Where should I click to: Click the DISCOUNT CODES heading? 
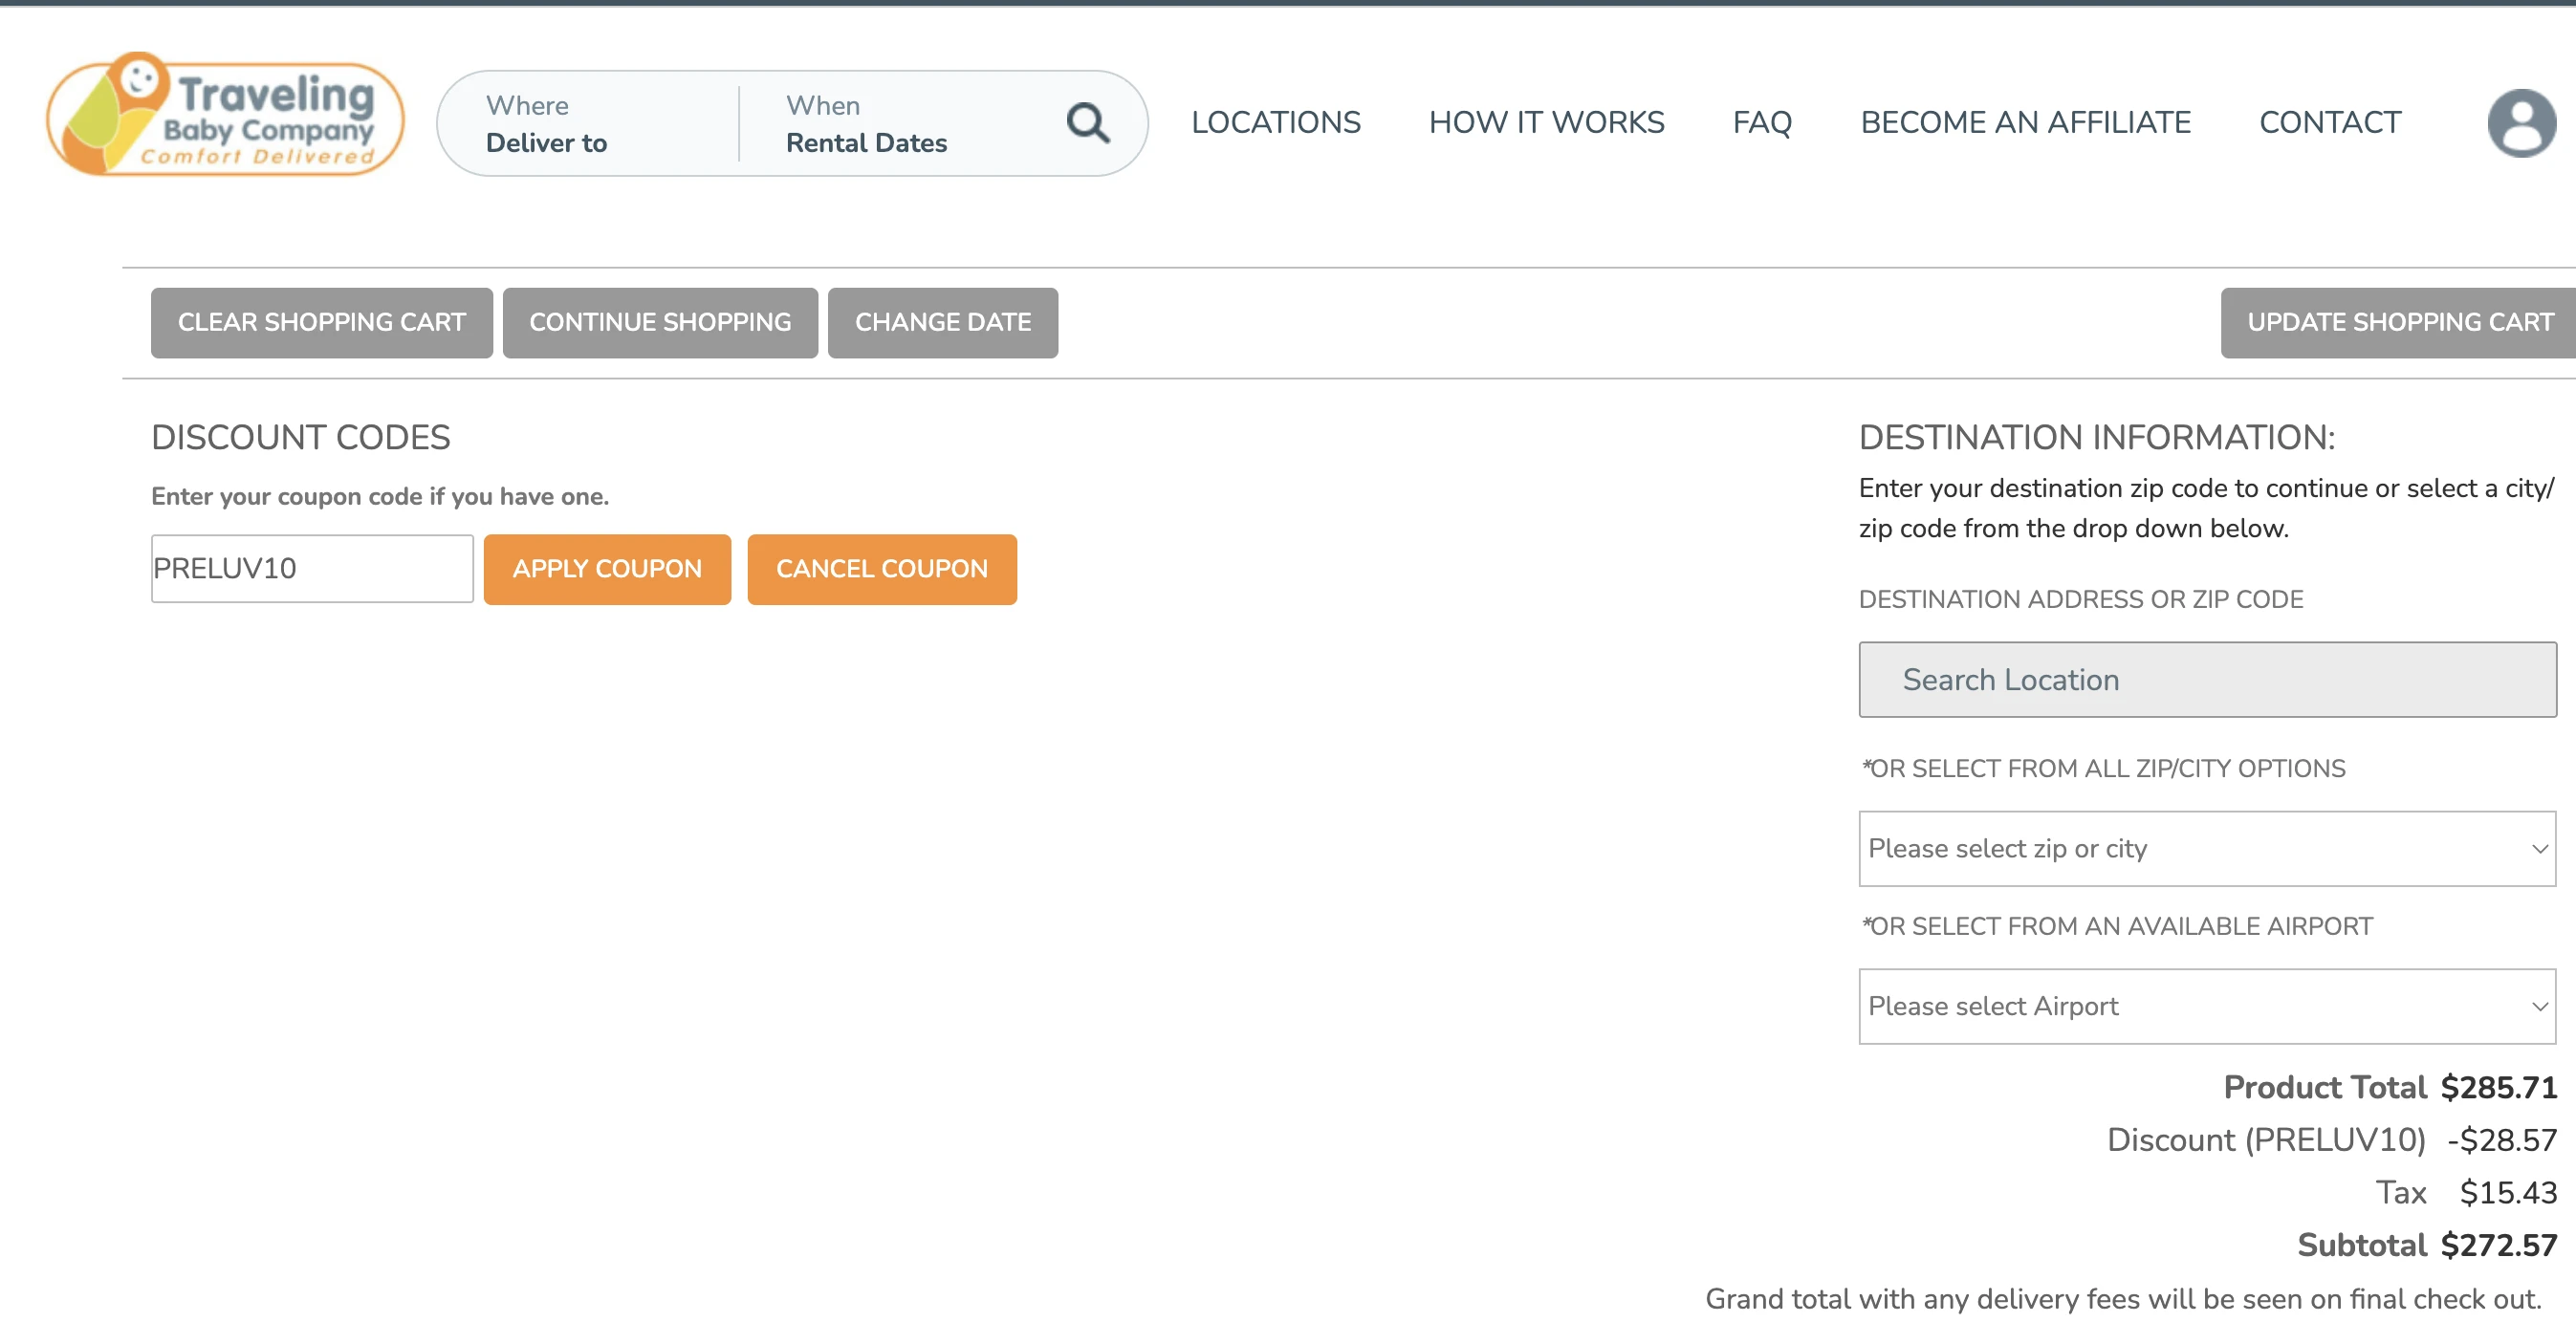tap(300, 437)
